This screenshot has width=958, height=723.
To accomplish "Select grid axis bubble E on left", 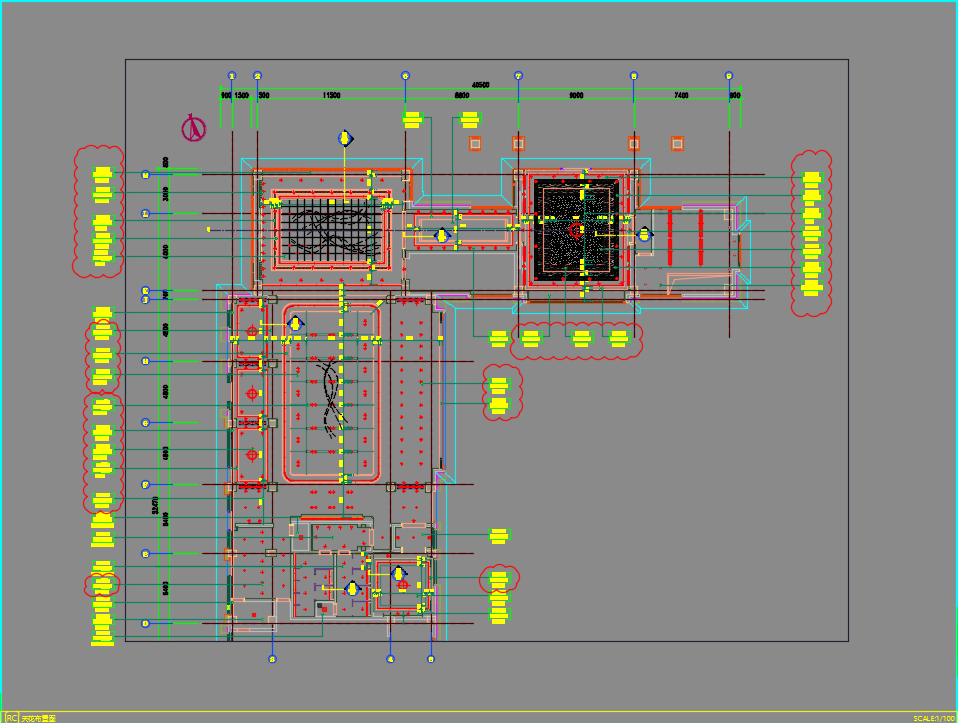I will (145, 554).
